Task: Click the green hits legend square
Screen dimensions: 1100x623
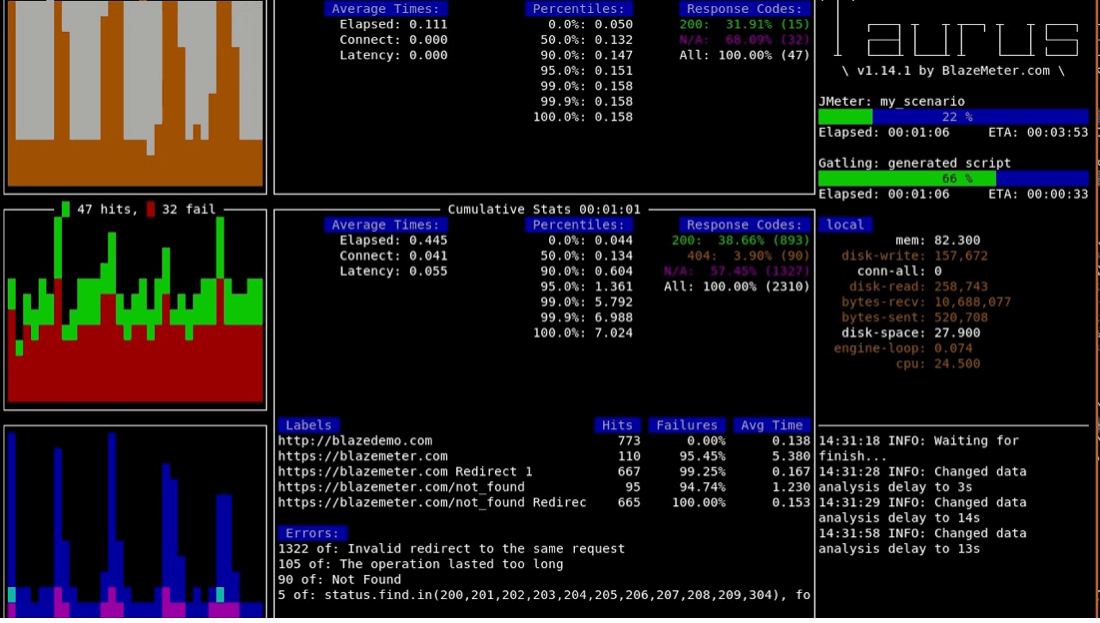Action: (66, 209)
